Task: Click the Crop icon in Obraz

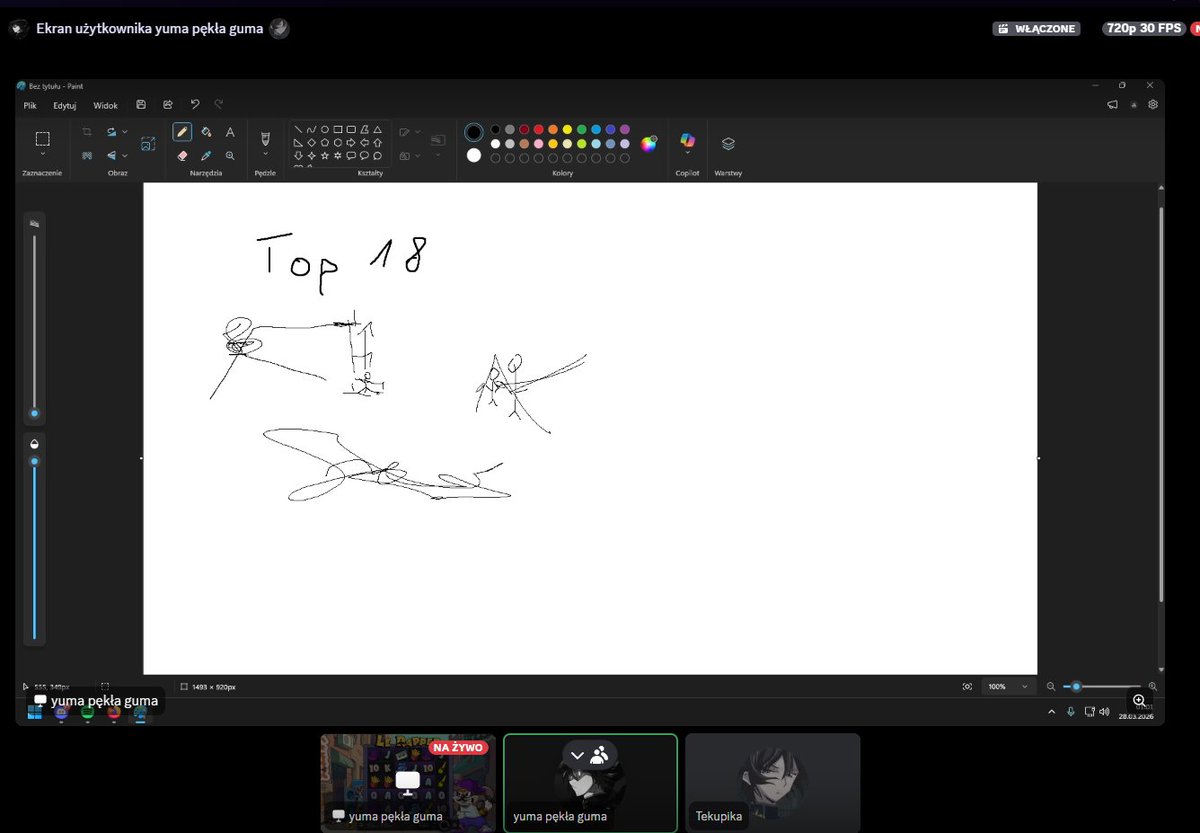Action: point(87,132)
